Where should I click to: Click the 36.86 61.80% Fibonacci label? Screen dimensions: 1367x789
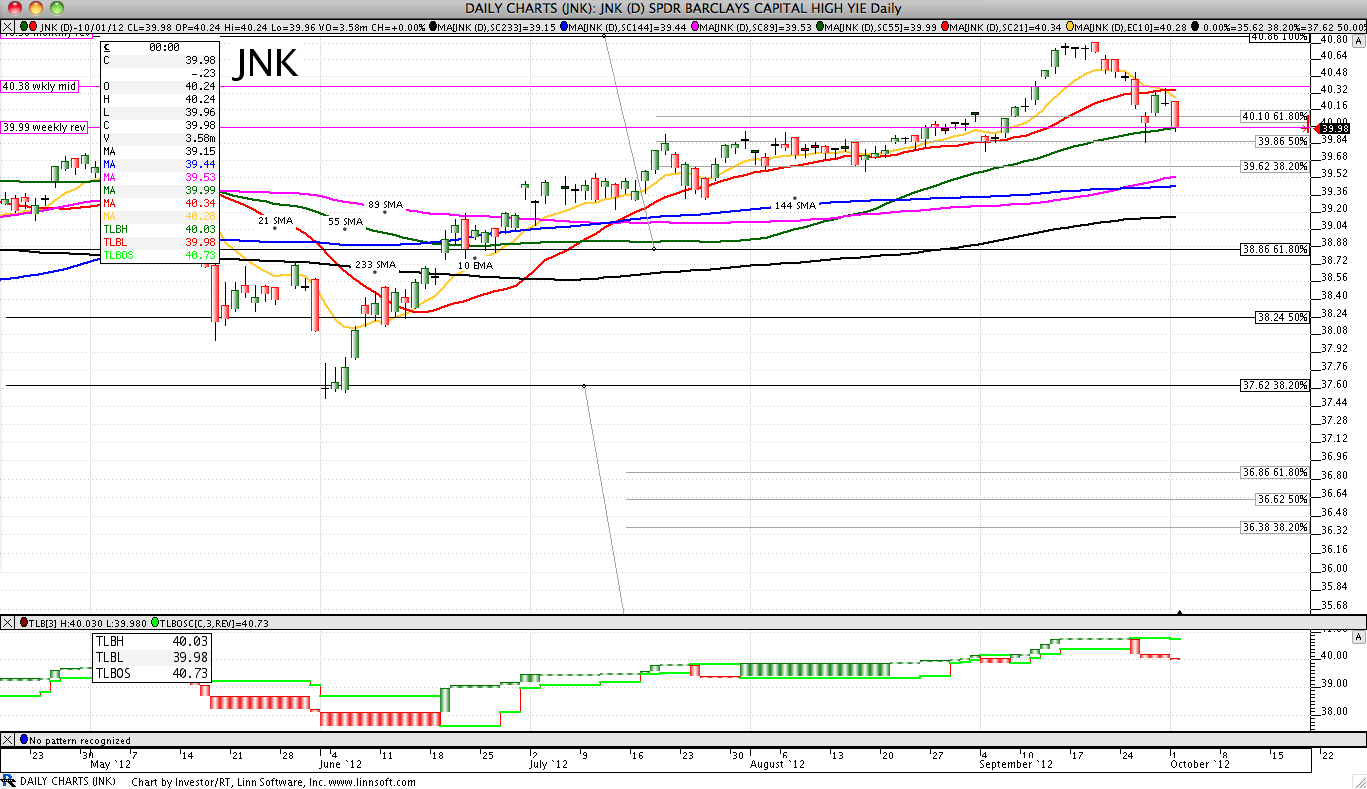(1274, 472)
